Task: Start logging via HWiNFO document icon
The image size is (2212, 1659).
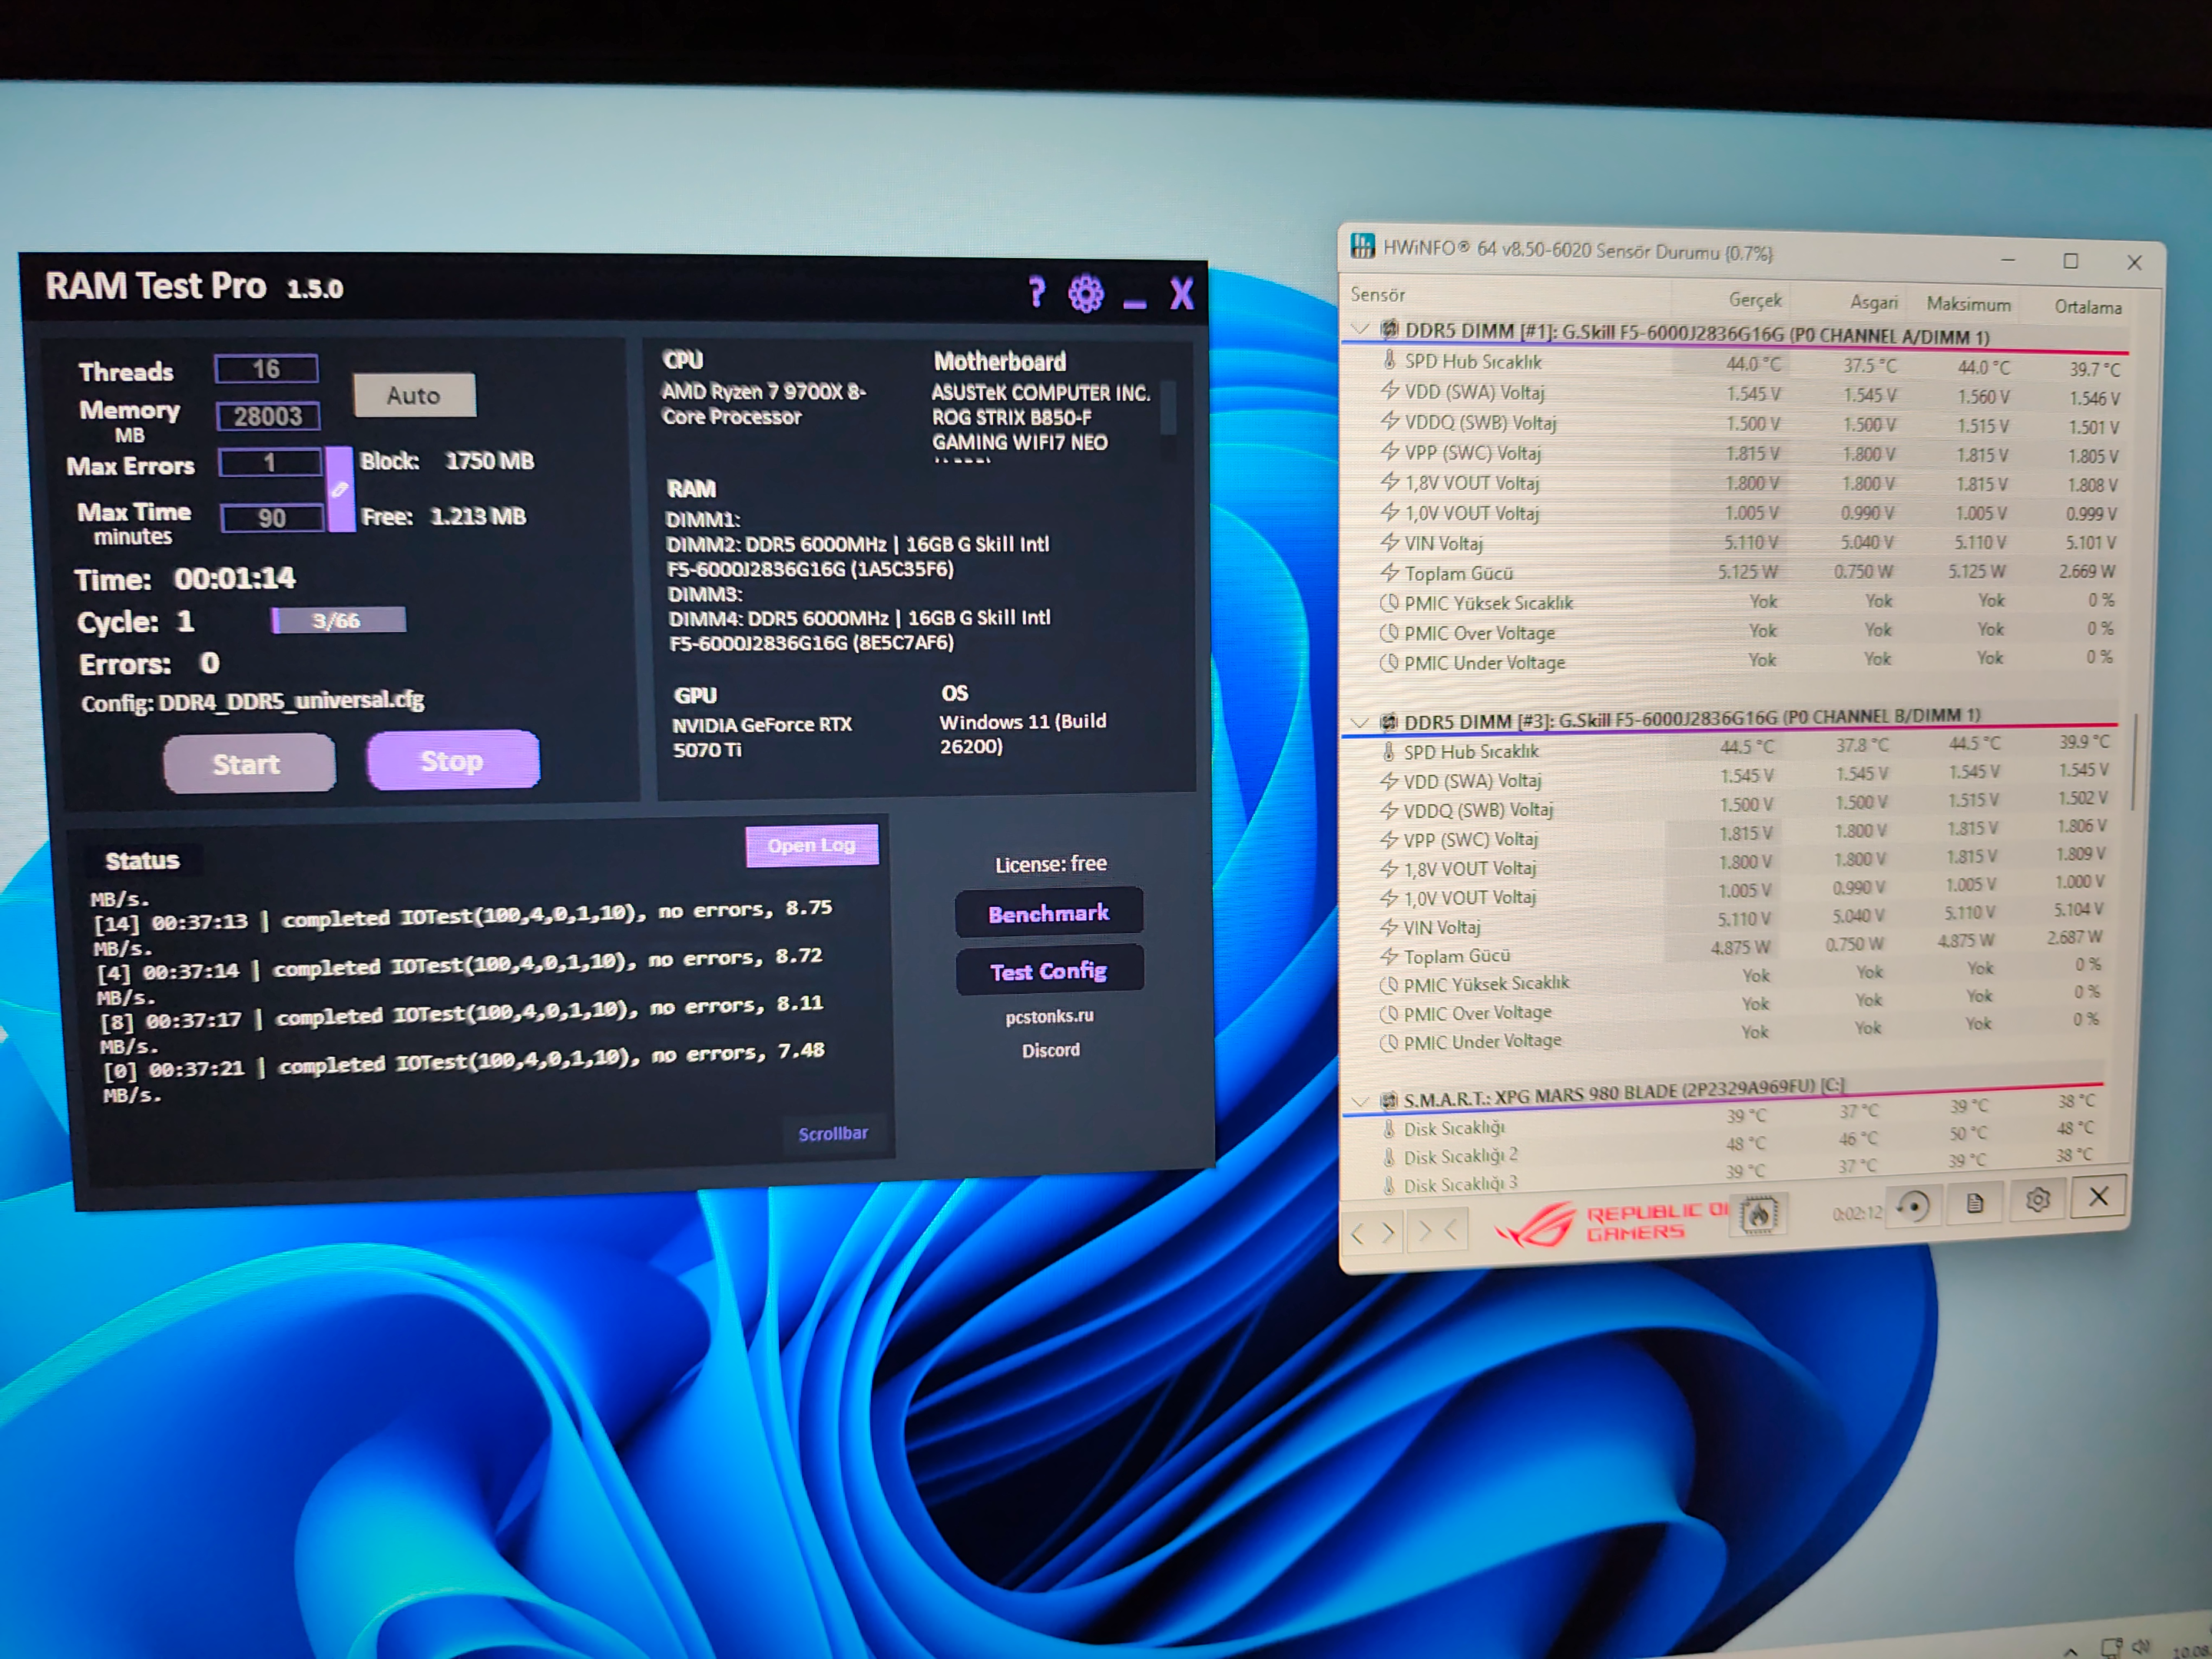Action: (1975, 1203)
